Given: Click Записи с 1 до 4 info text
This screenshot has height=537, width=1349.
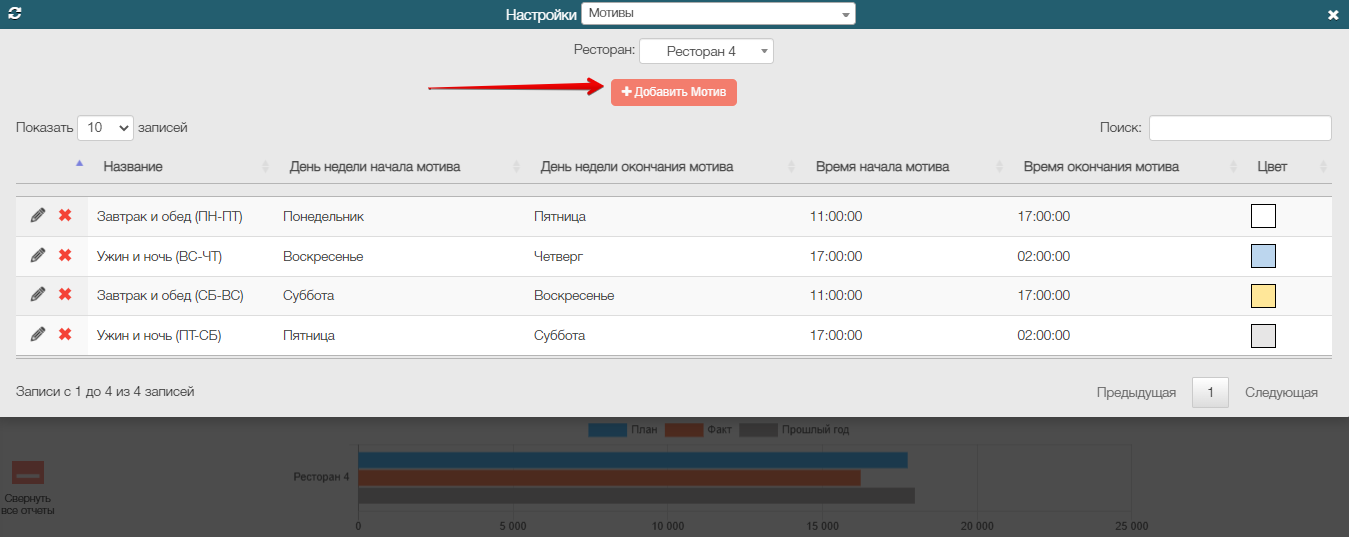Looking at the screenshot, I should (105, 392).
